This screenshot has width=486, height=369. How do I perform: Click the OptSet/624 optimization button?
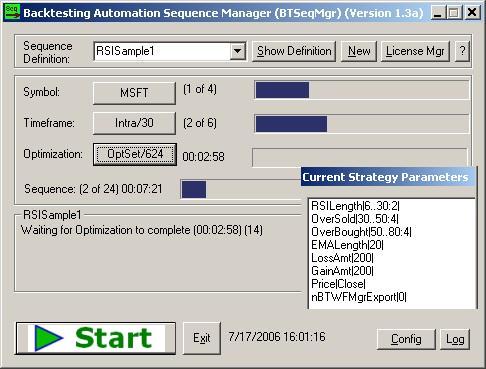coord(135,154)
